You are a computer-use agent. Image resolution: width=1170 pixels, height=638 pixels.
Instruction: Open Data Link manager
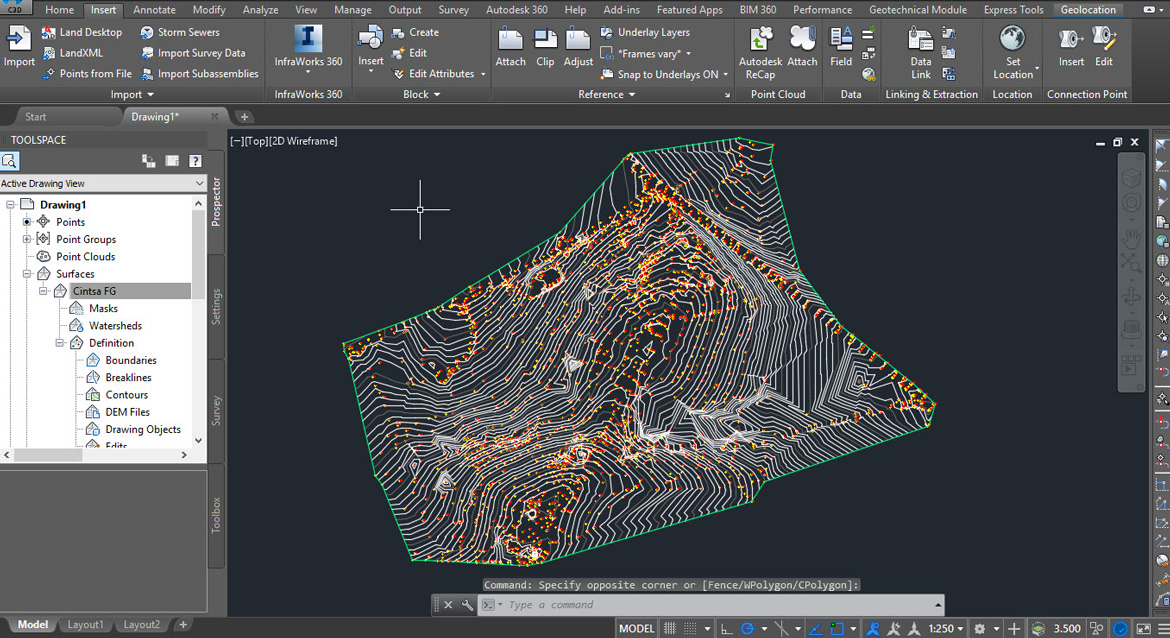pyautogui.click(x=920, y=51)
